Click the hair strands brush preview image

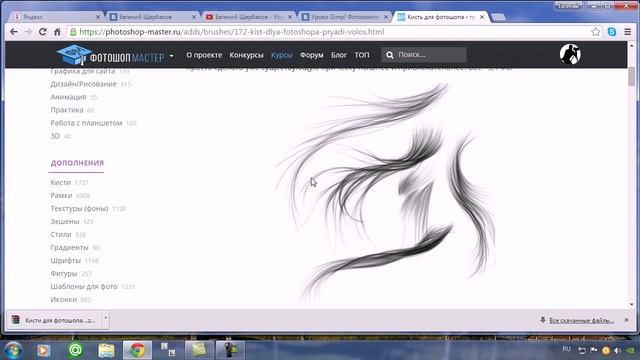click(386, 192)
